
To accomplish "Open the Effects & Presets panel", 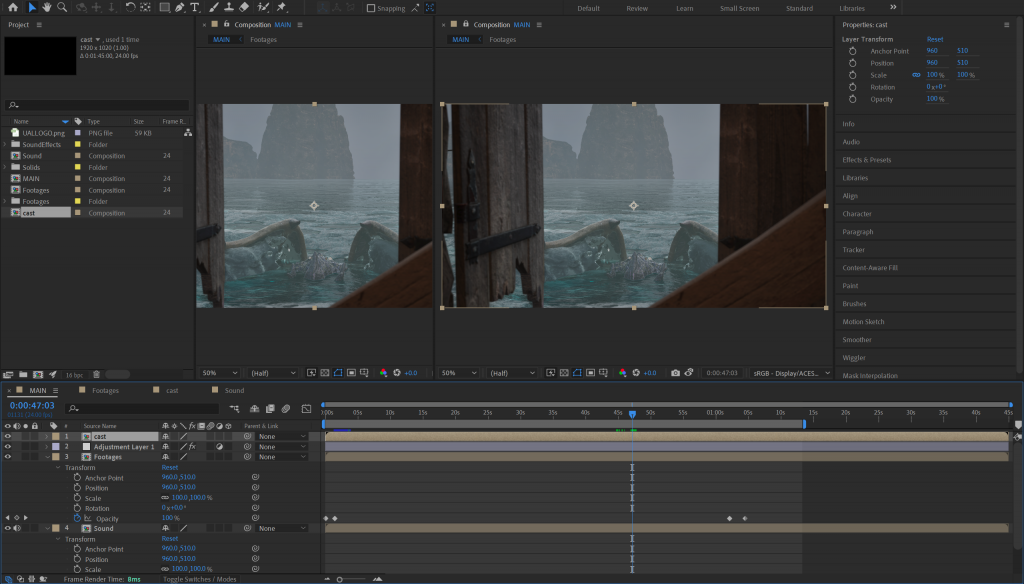I will click(x=867, y=160).
